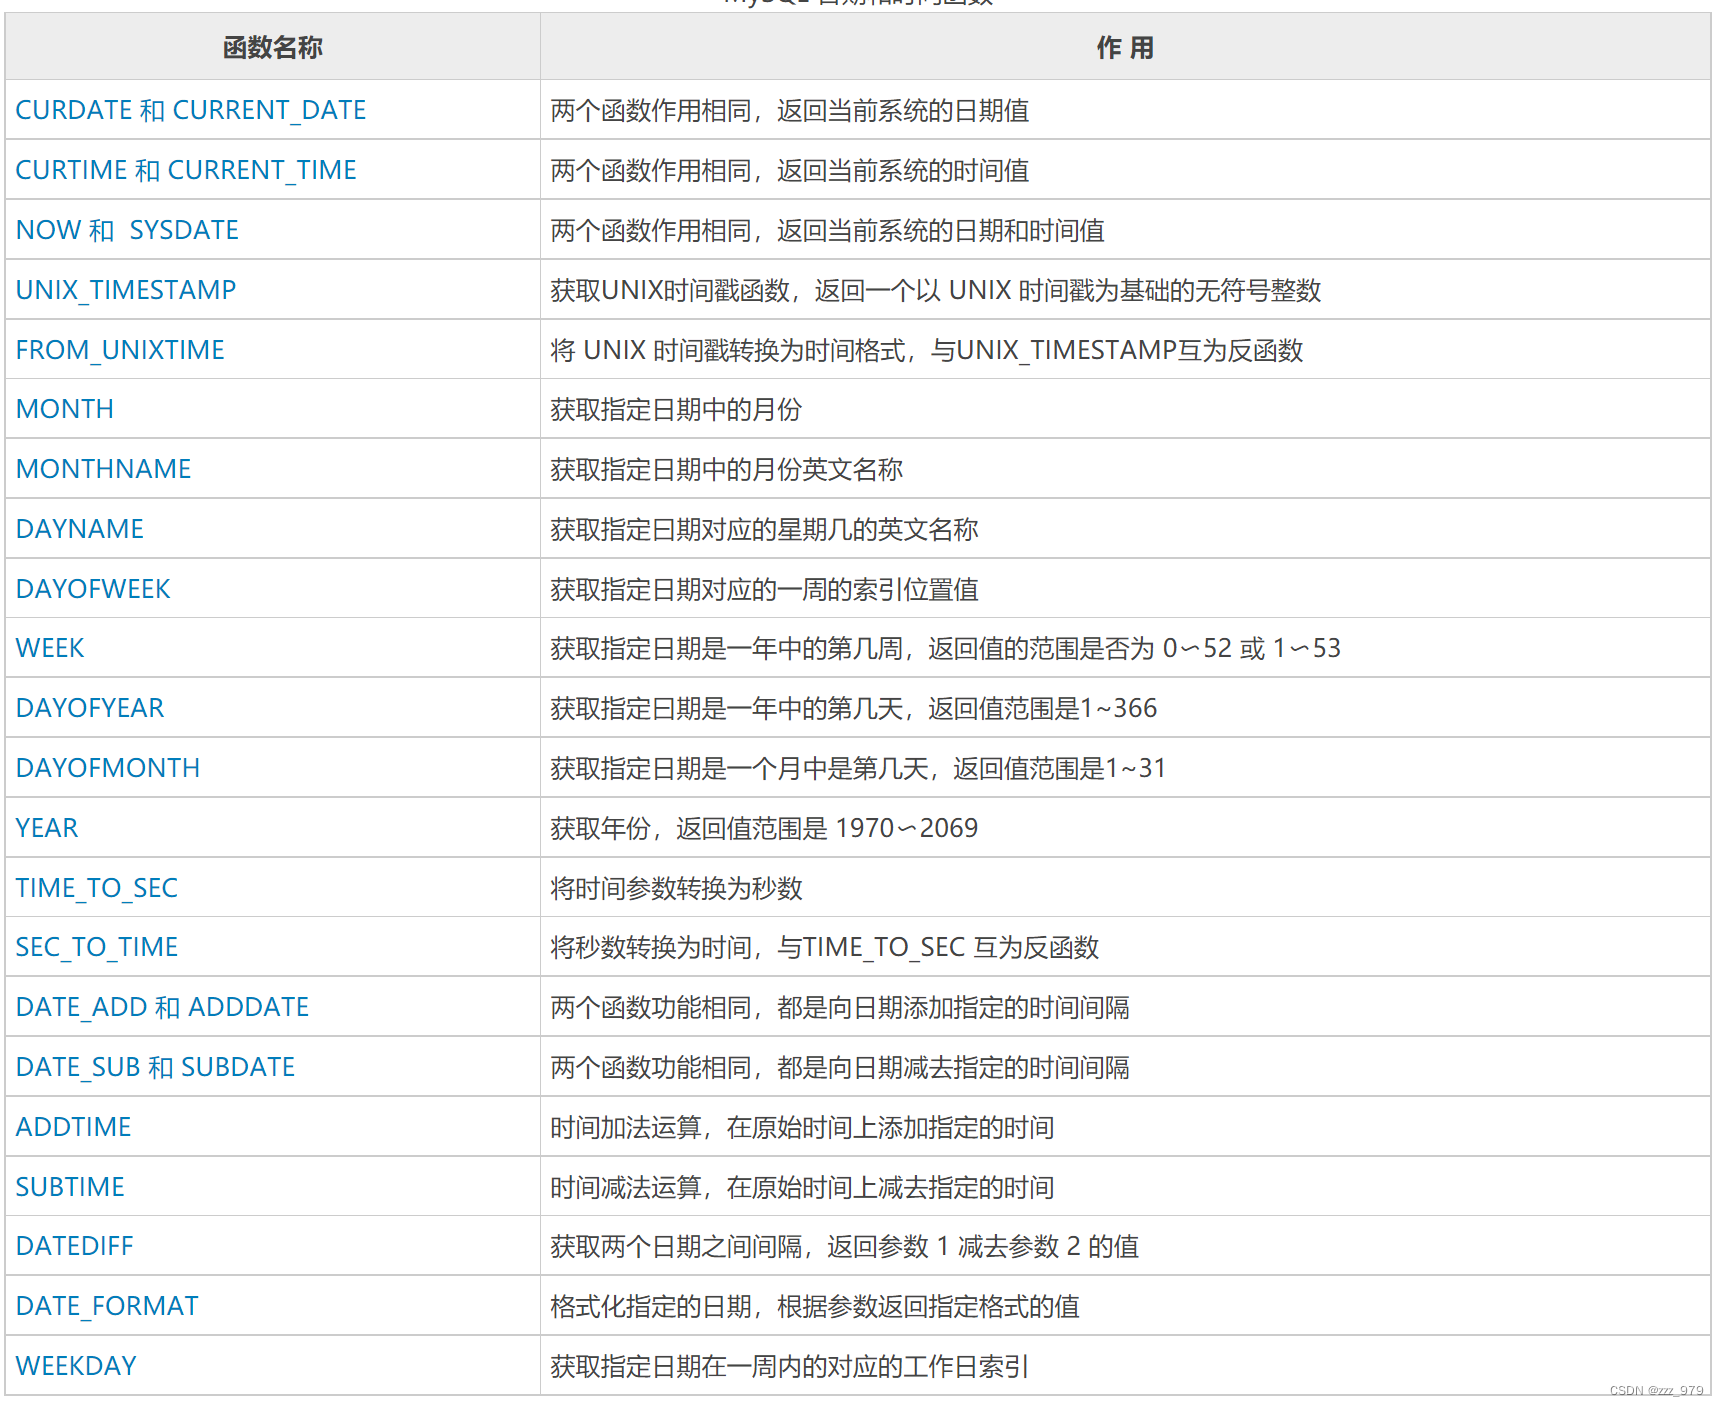Click the DATEDIFF function link
The width and height of the screenshot is (1719, 1406).
click(74, 1246)
